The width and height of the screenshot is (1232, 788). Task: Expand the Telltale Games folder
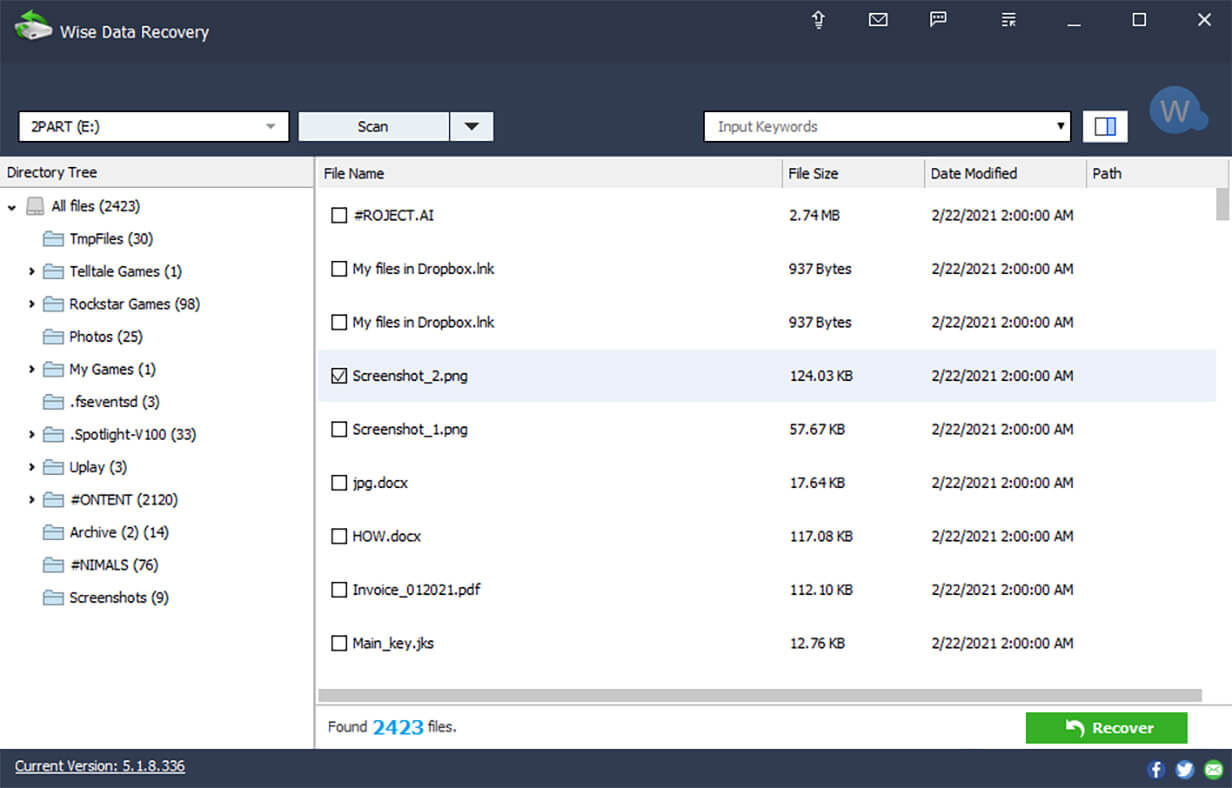32,271
